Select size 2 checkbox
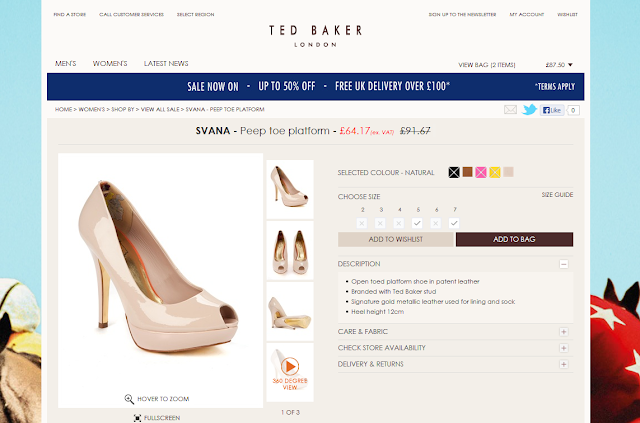Image resolution: width=640 pixels, height=423 pixels. point(362,223)
